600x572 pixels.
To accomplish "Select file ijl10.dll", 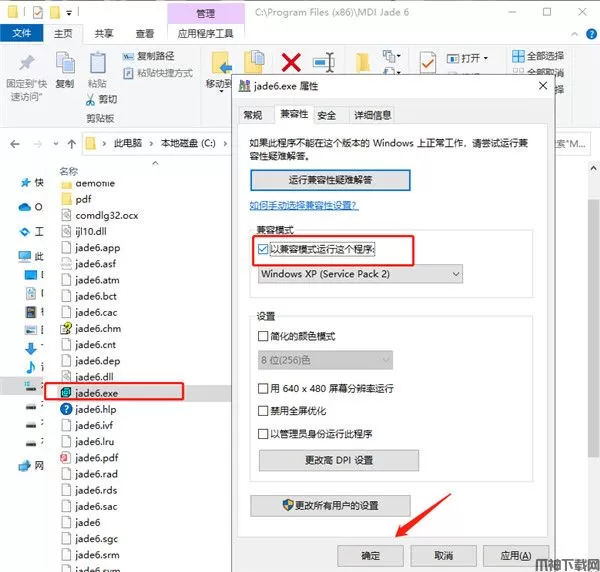I will coord(84,231).
